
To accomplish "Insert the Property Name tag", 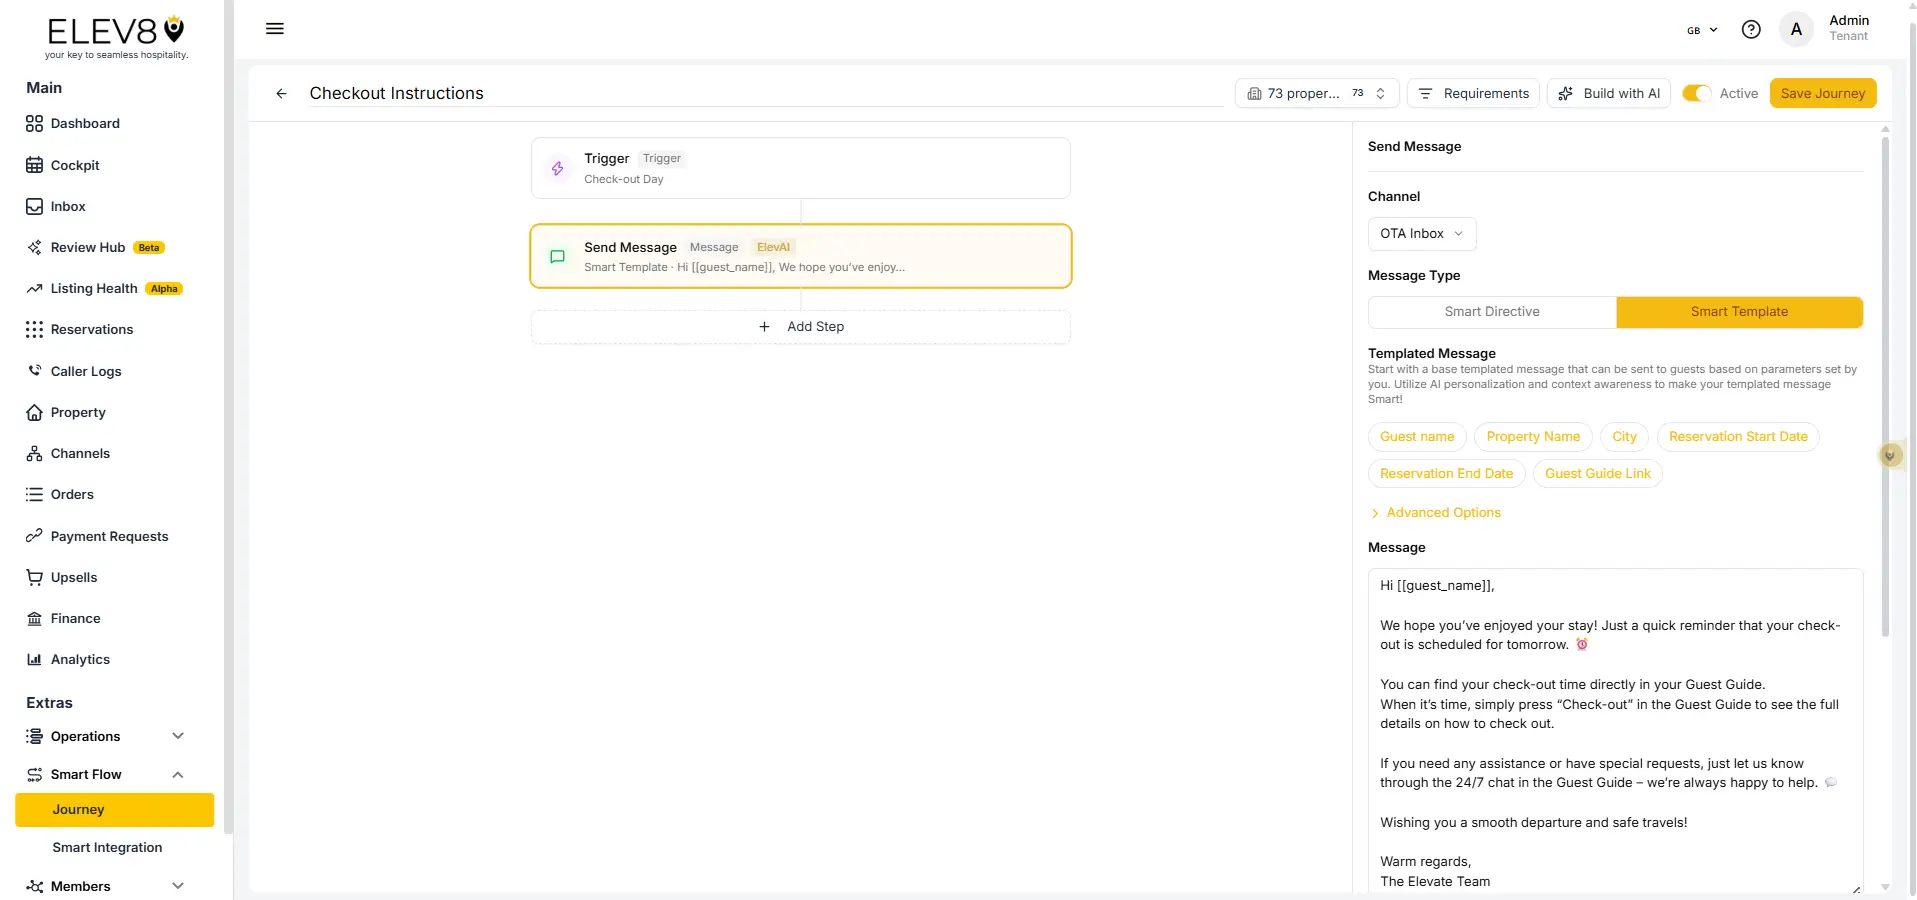I will click(x=1533, y=437).
